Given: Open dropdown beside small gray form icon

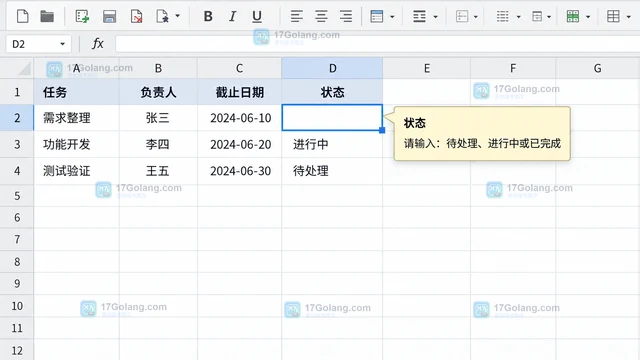Looking at the screenshot, I should [549, 17].
